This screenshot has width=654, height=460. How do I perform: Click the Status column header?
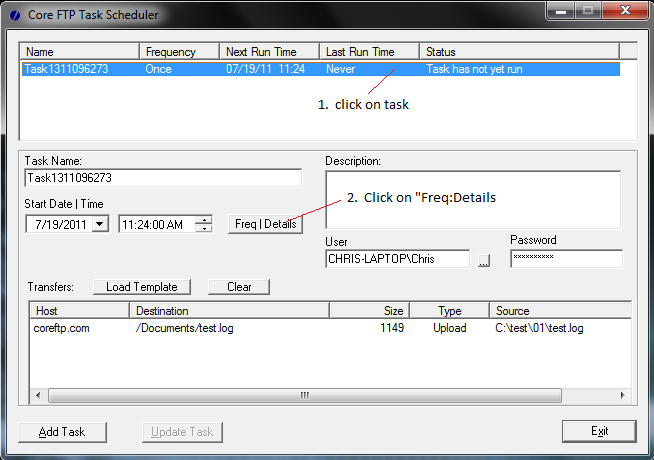518,51
